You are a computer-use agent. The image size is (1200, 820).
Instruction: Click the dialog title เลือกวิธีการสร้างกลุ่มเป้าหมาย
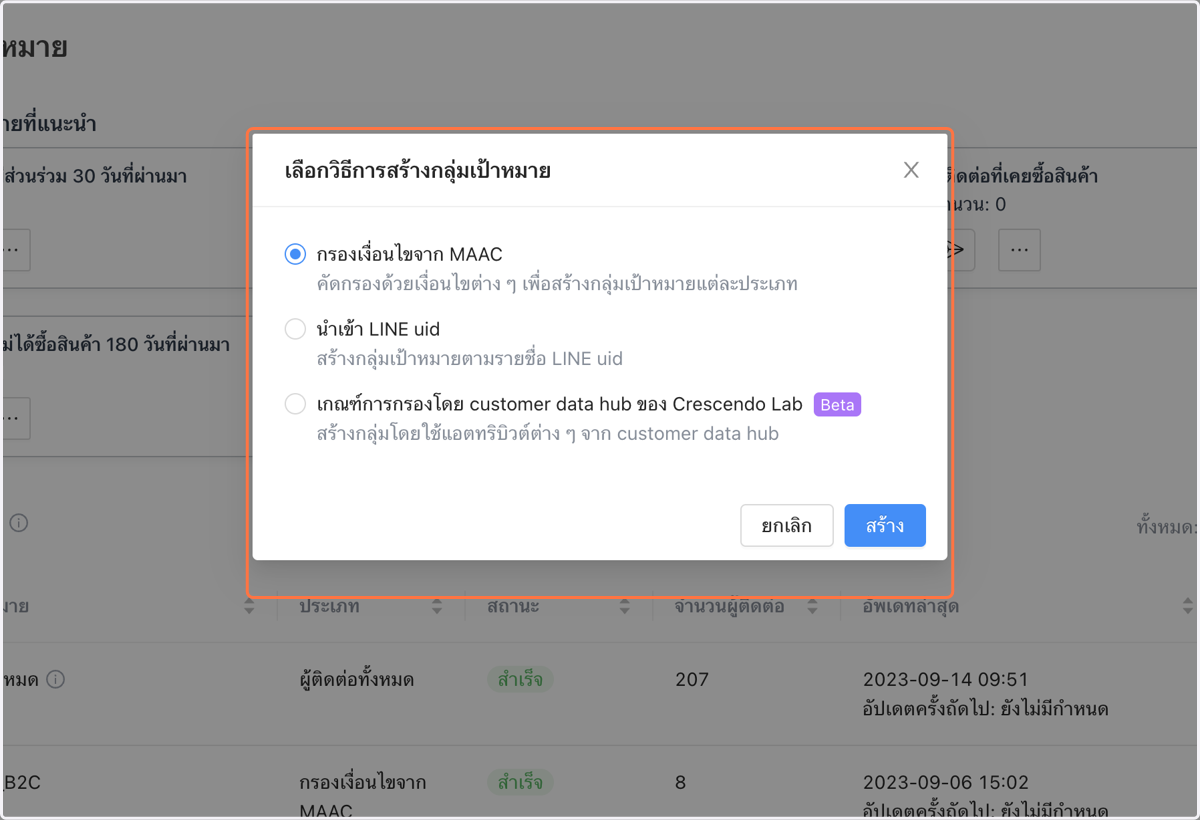click(418, 171)
